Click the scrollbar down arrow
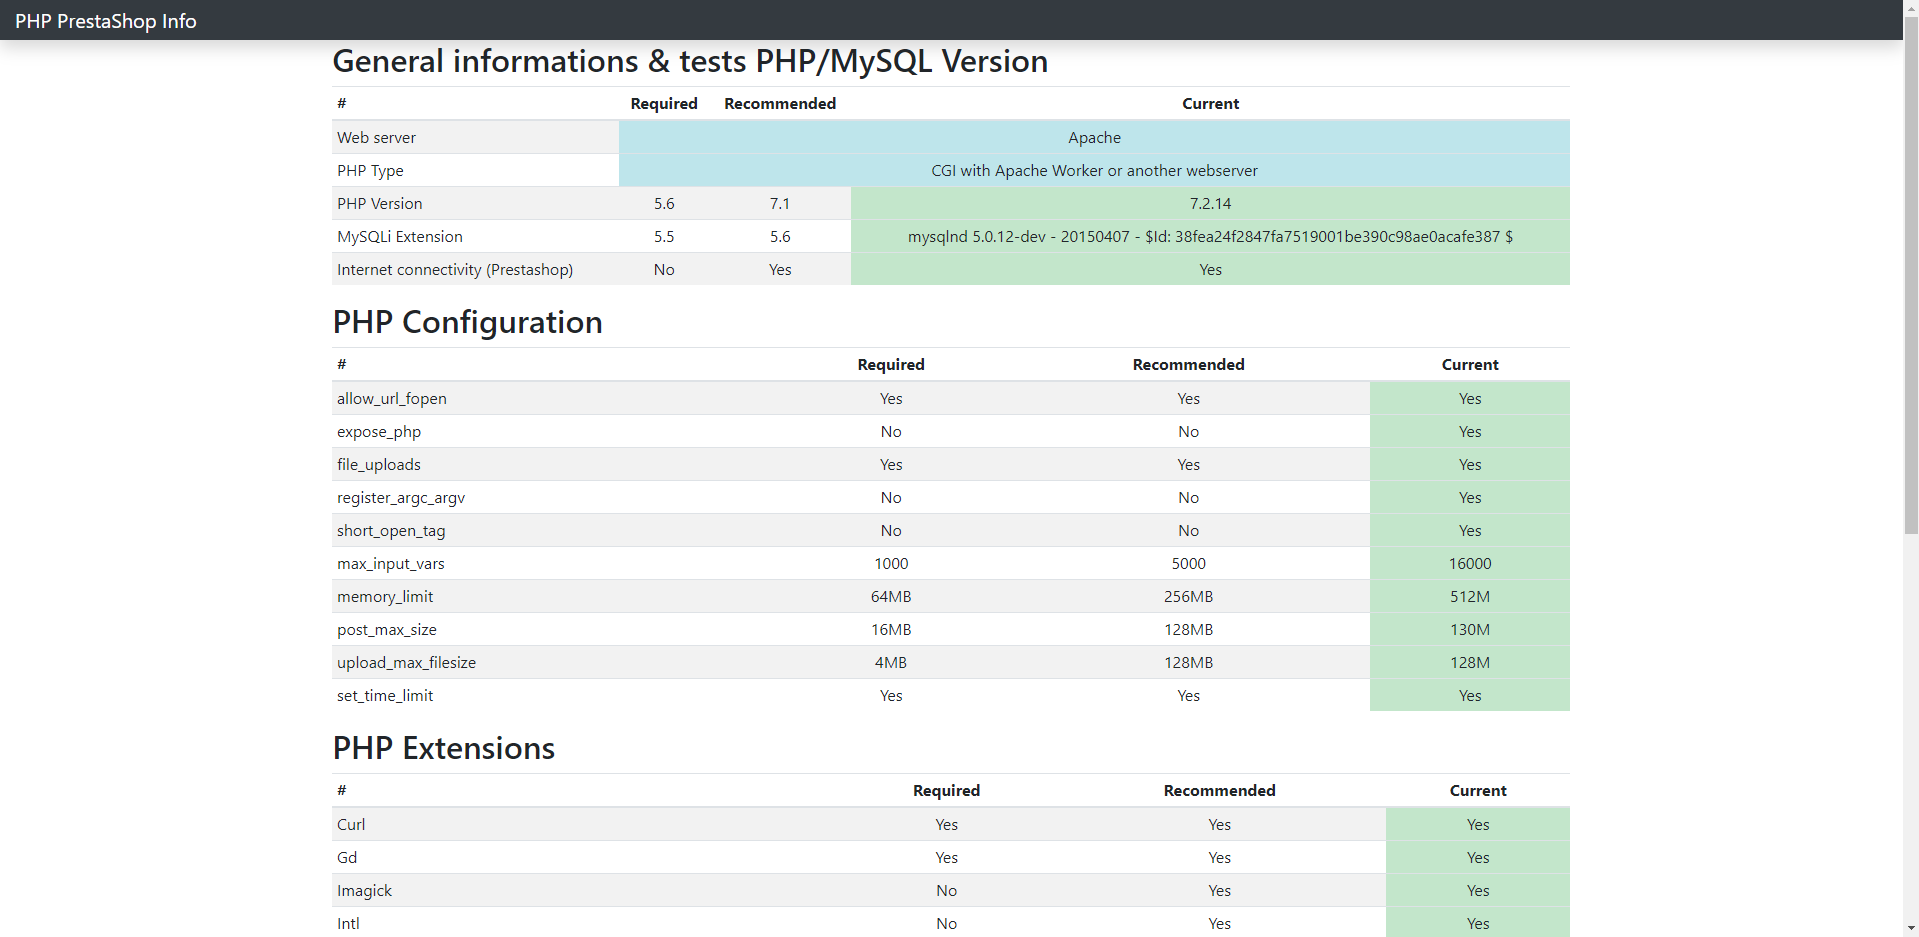Image resolution: width=1919 pixels, height=937 pixels. (x=1909, y=929)
